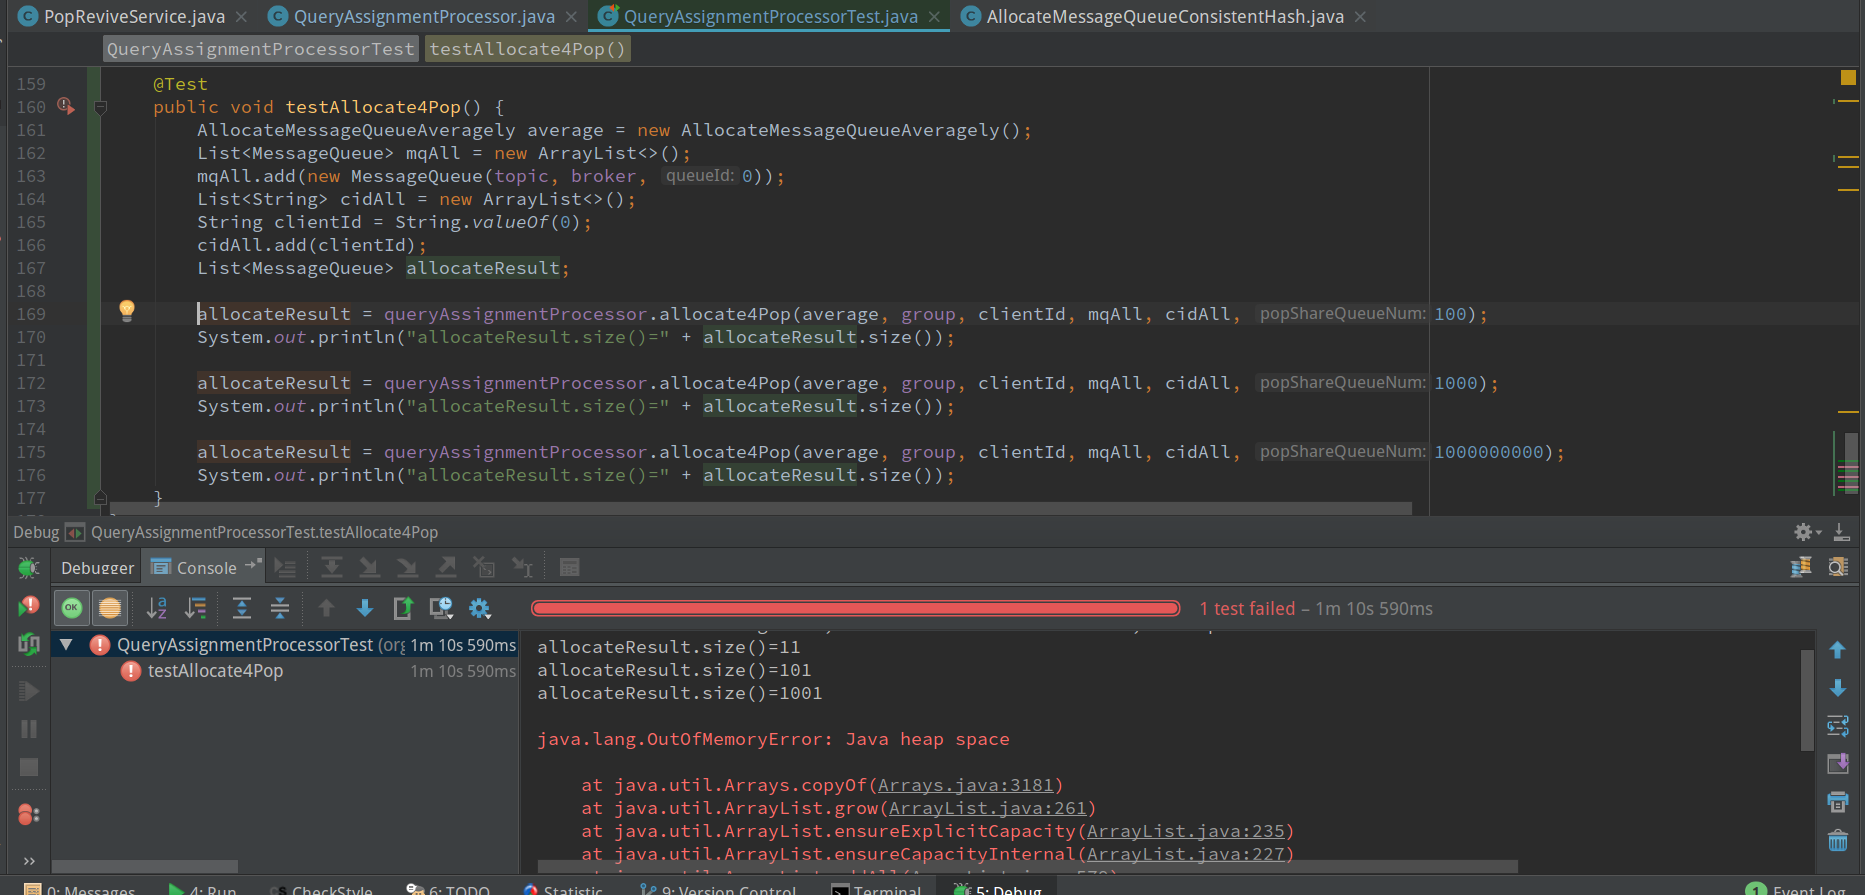Open Arrays.java:3181 stack trace link
The width and height of the screenshot is (1865, 895).
pos(965,785)
